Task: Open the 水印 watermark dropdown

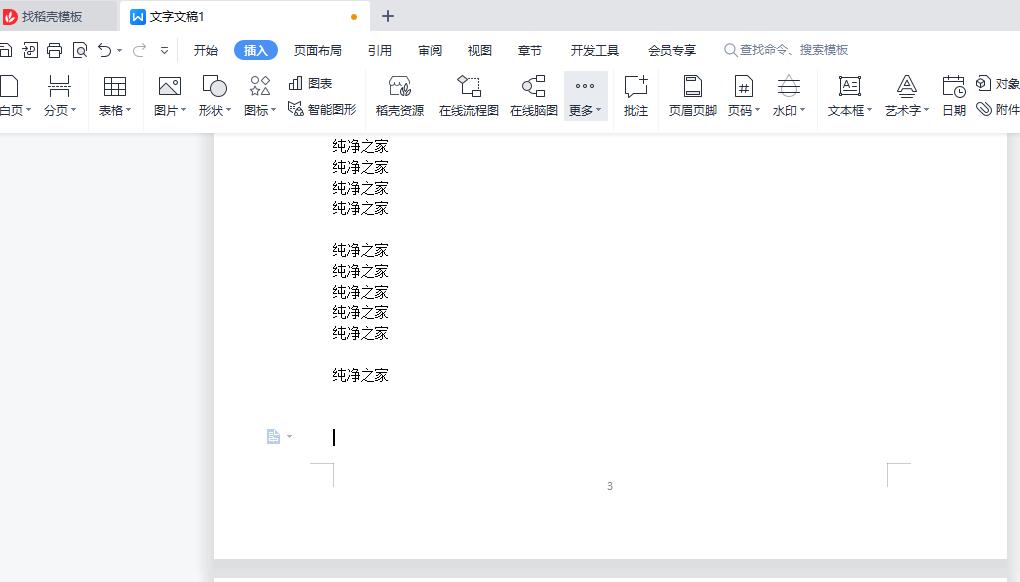Action: click(x=789, y=110)
